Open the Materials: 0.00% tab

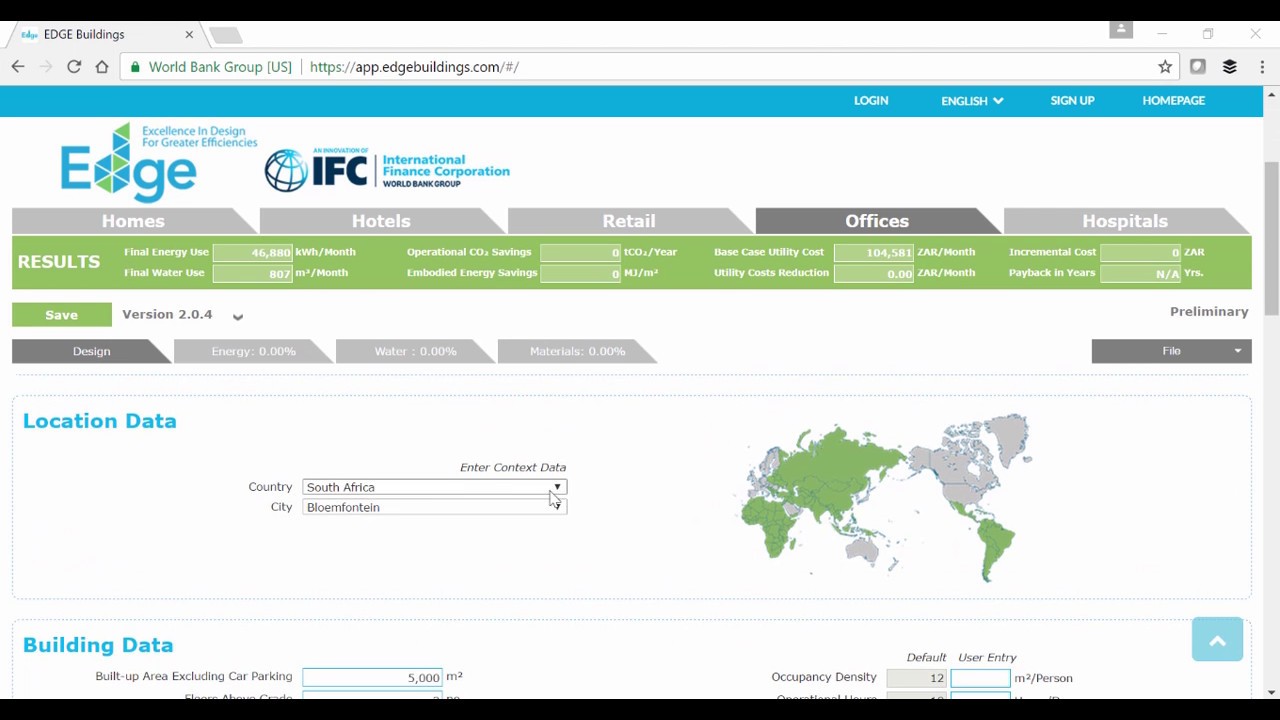(x=577, y=351)
